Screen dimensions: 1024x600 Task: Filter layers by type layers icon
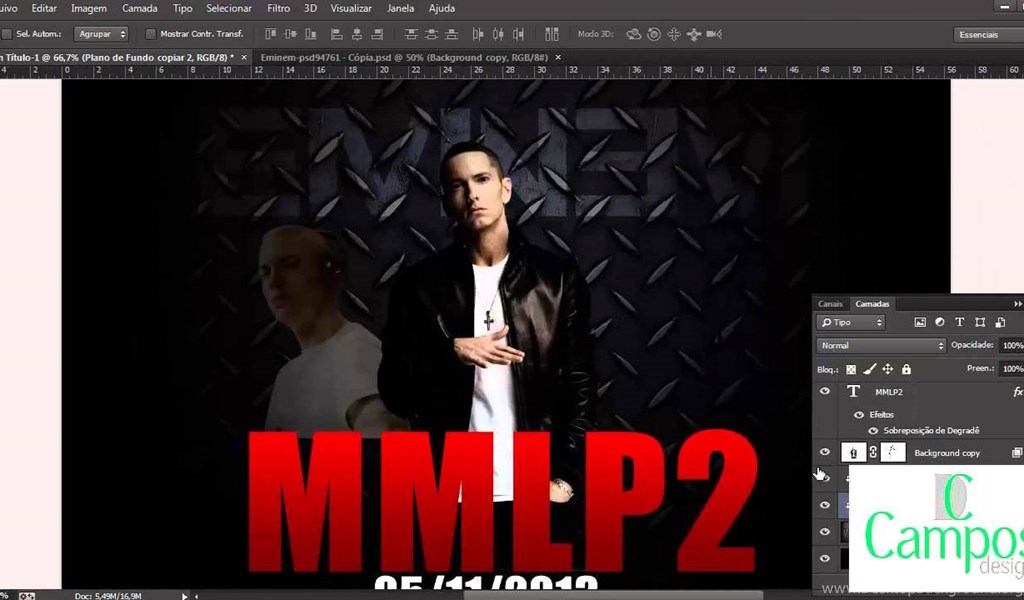pos(959,322)
